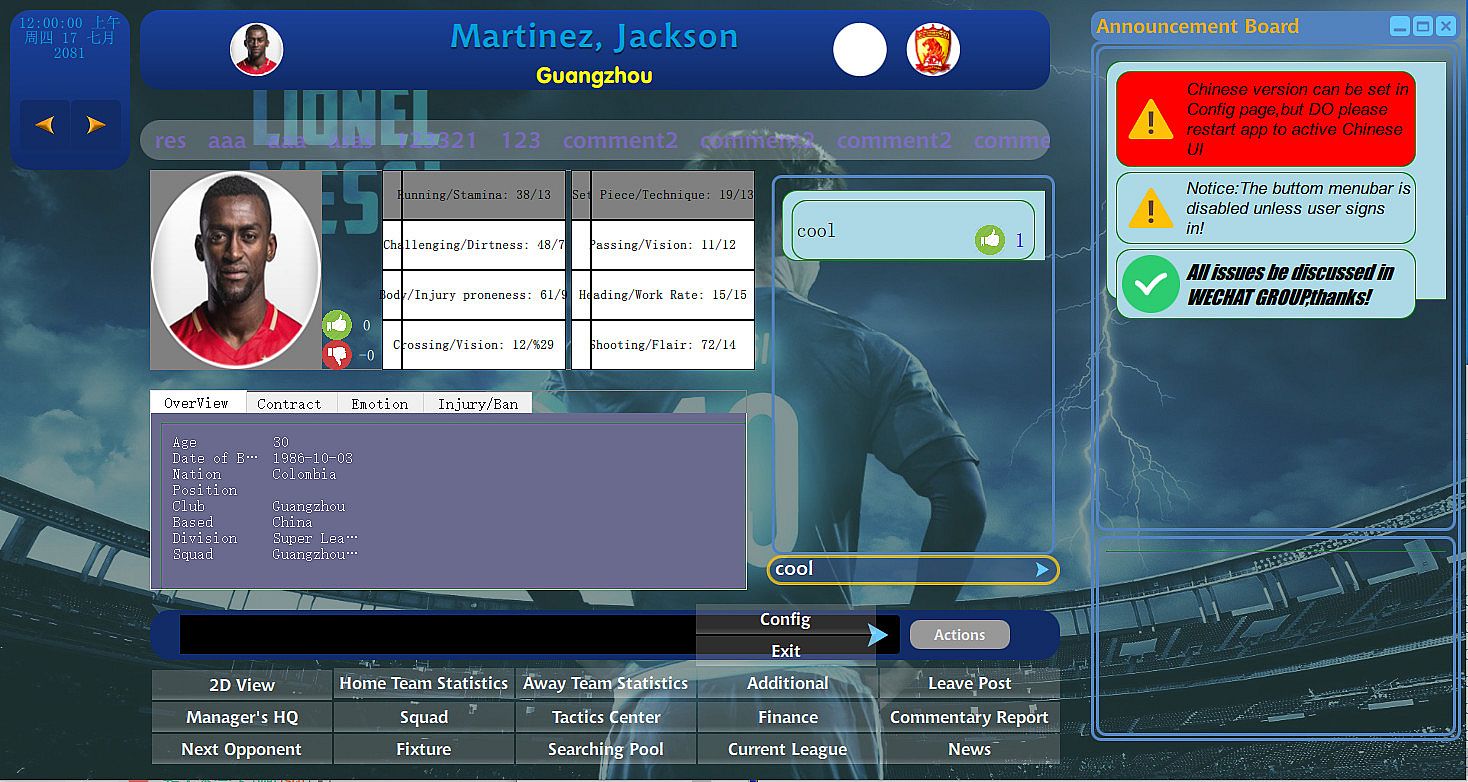Open the large player portrait photo

point(236,270)
